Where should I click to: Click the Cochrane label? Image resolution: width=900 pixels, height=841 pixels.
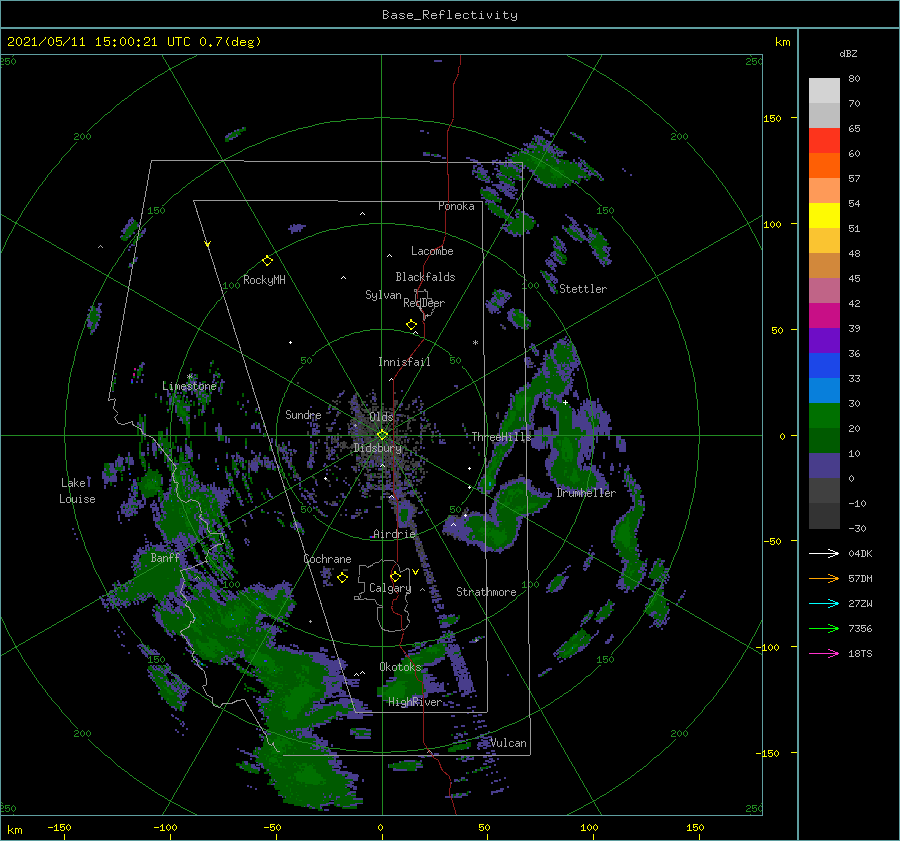pyautogui.click(x=327, y=559)
